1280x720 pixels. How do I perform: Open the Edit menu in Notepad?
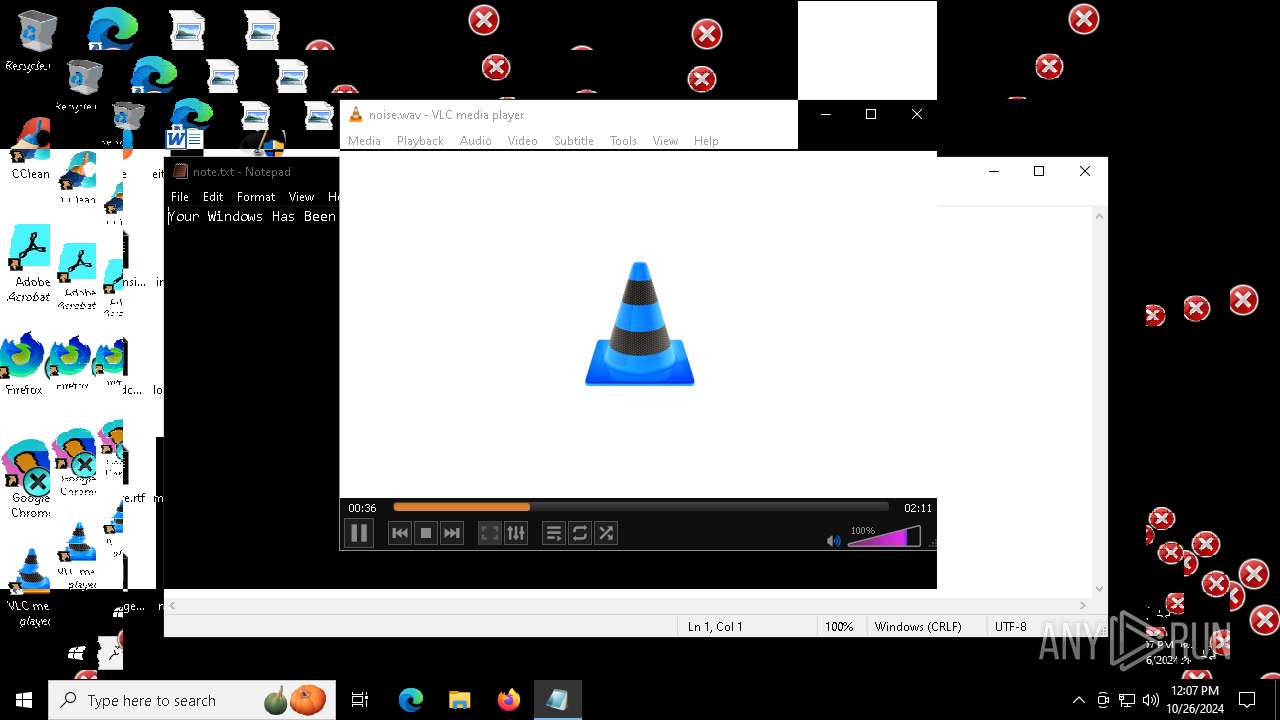point(213,197)
